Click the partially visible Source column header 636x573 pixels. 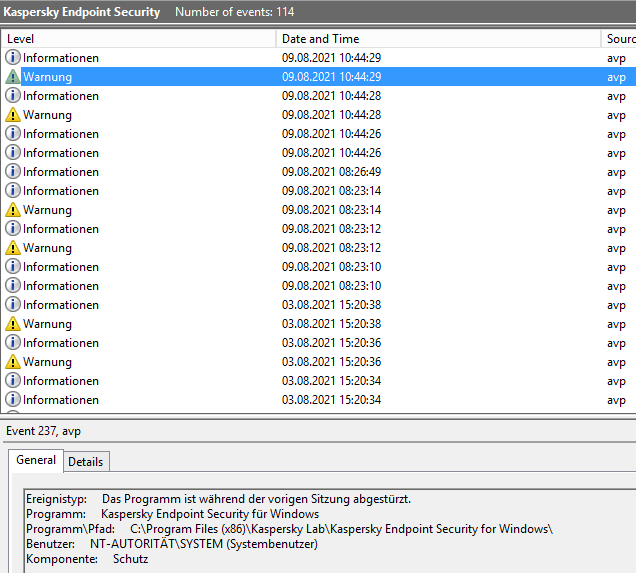(619, 39)
